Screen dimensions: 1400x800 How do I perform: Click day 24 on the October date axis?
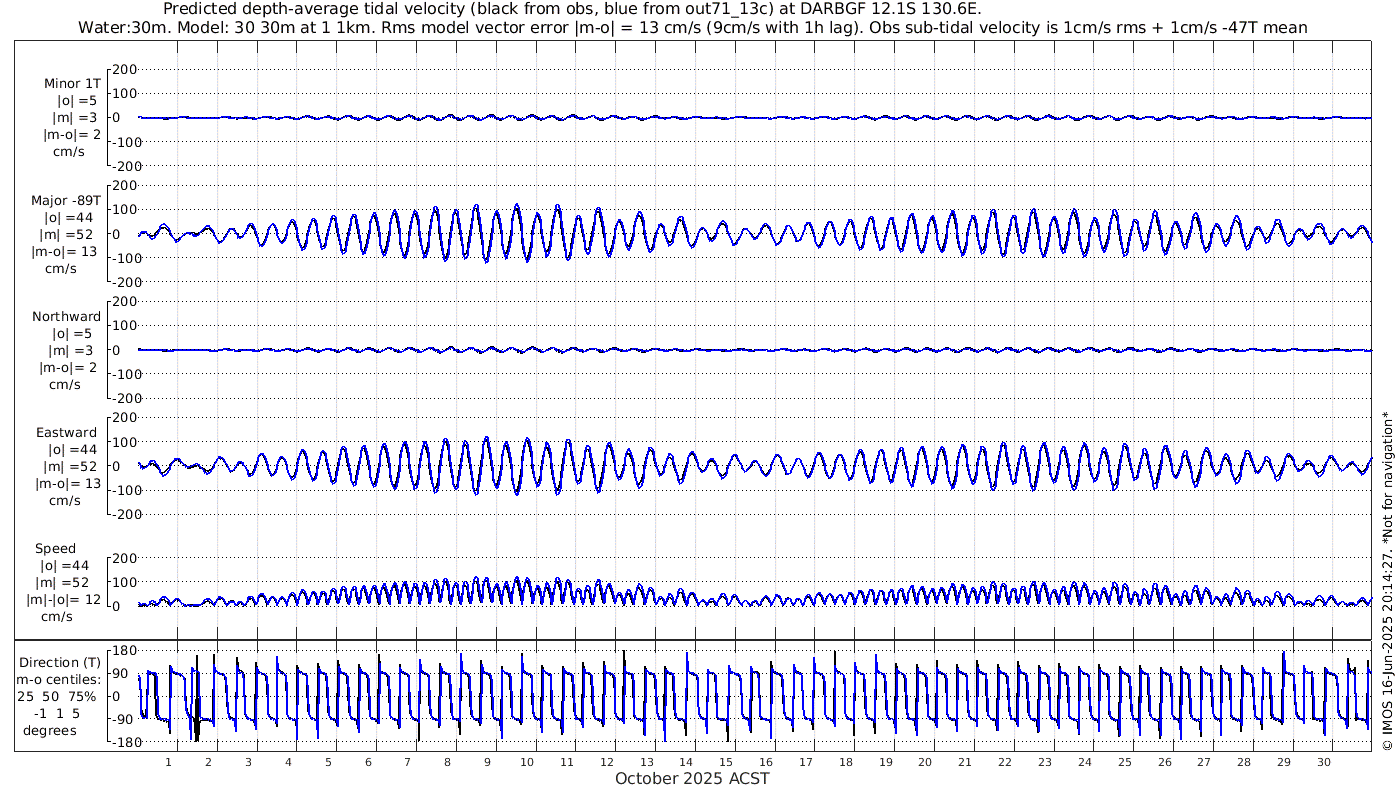1085,762
